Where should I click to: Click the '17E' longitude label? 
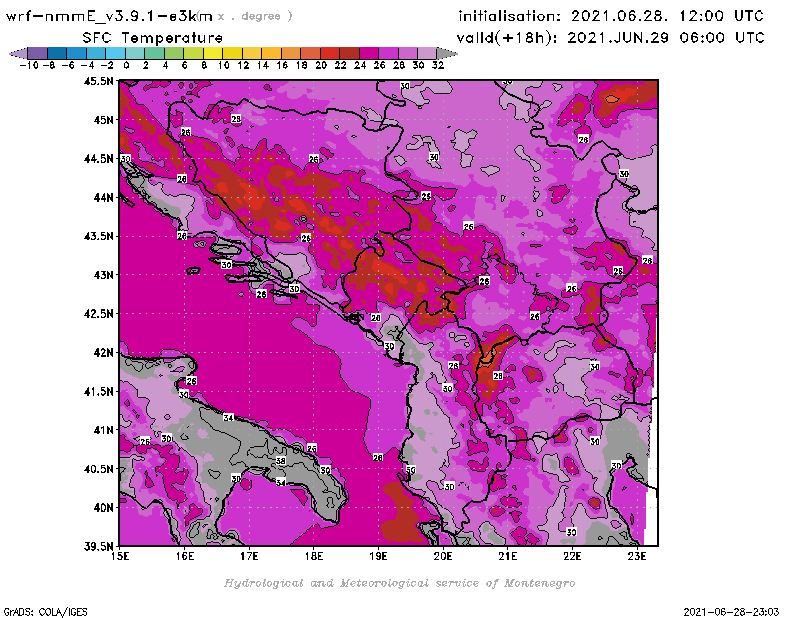pos(249,557)
